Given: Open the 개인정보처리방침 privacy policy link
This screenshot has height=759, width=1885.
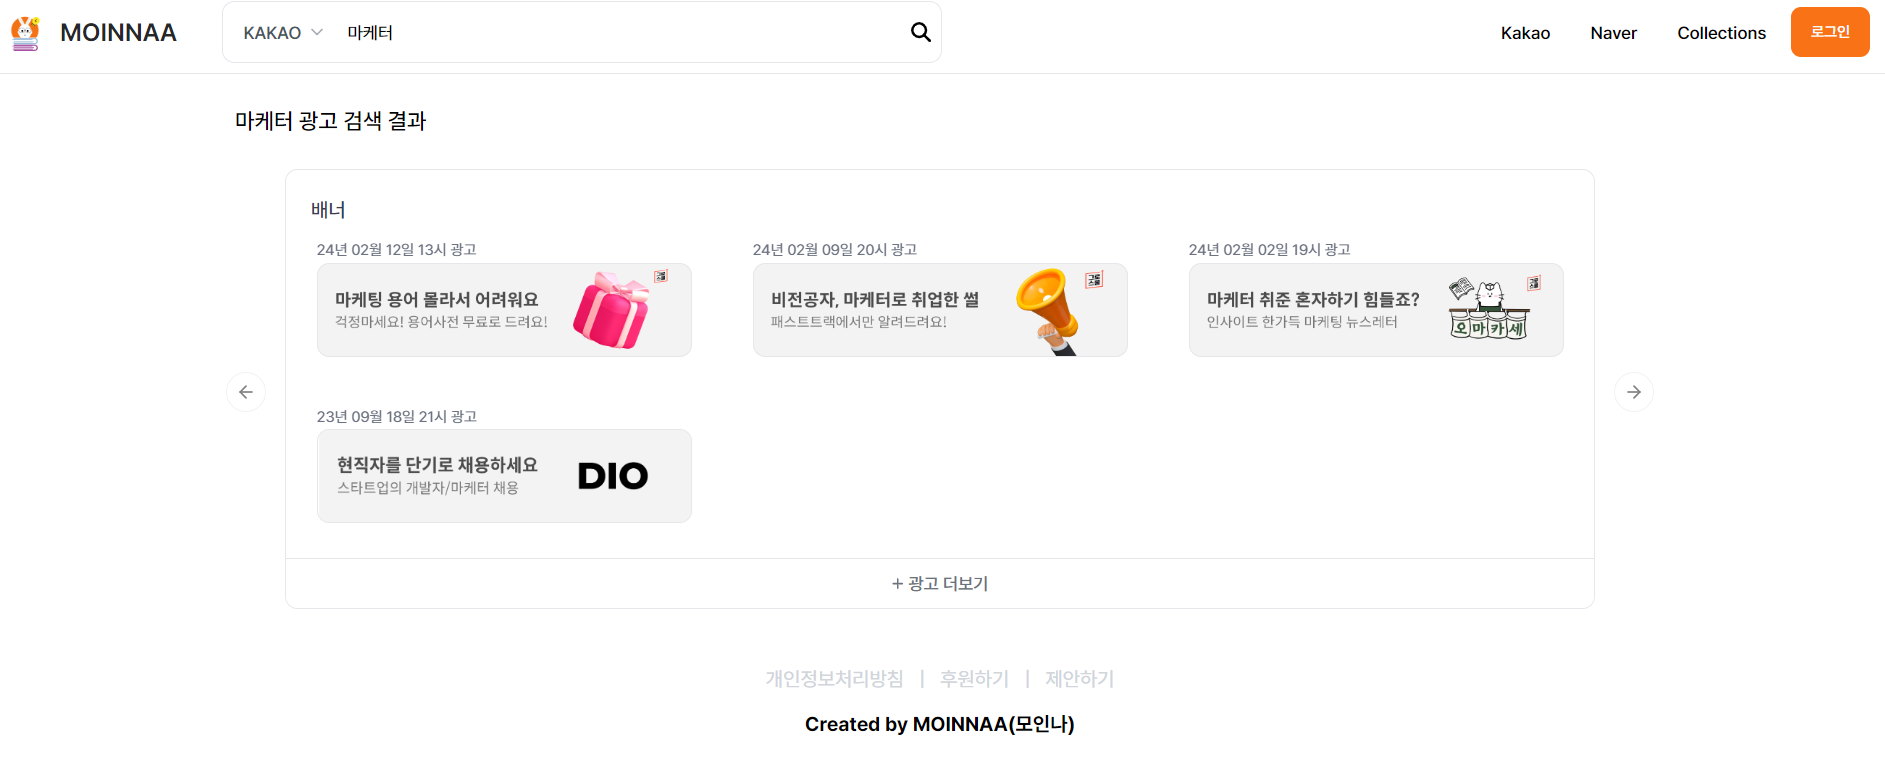Looking at the screenshot, I should click(836, 678).
